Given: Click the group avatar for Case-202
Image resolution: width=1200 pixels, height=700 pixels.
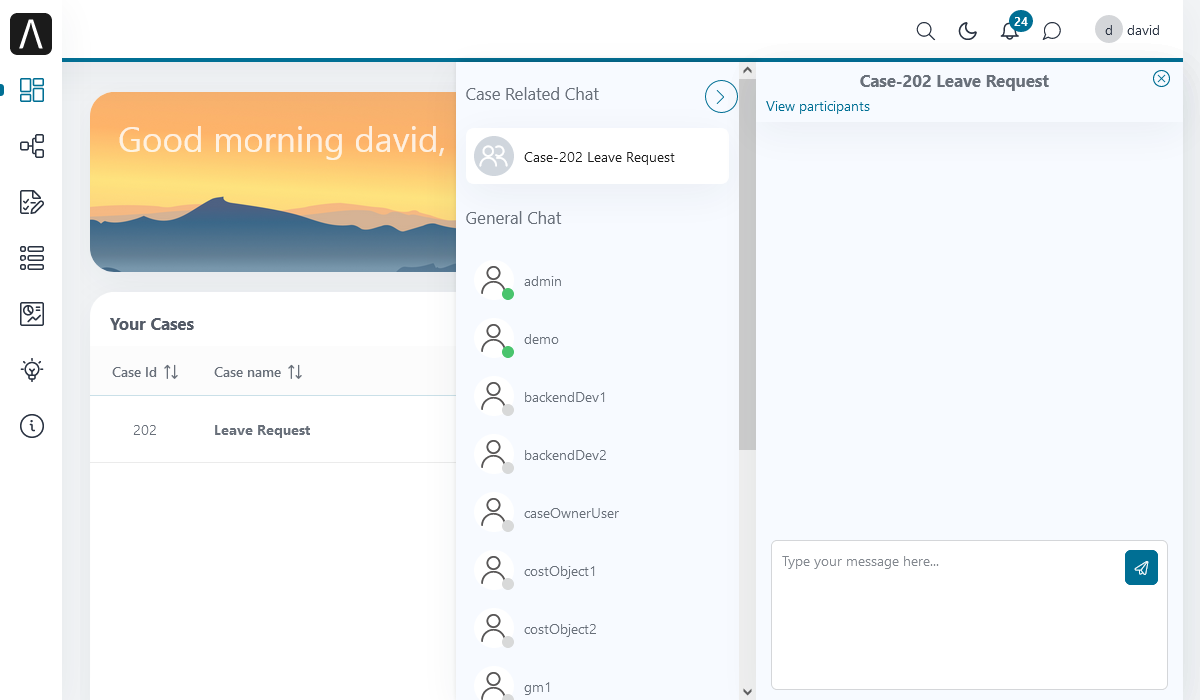Looking at the screenshot, I should [x=493, y=156].
